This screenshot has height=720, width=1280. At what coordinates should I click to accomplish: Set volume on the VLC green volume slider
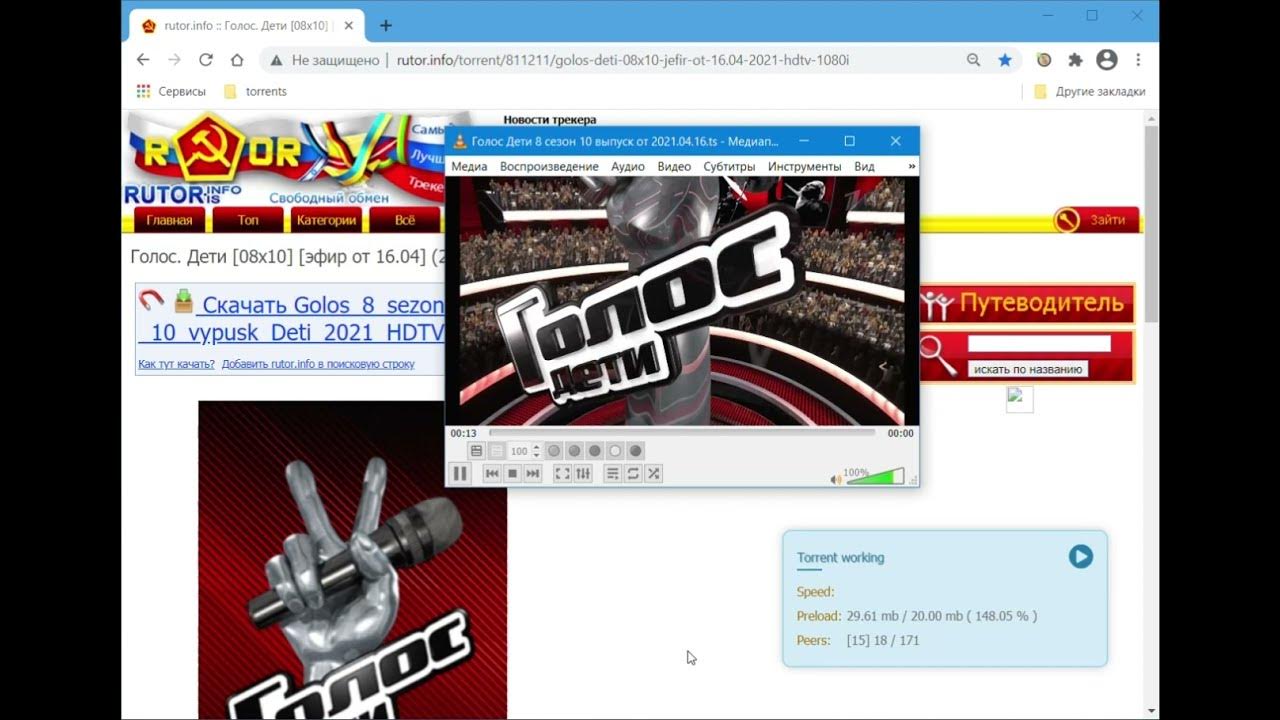tap(875, 477)
